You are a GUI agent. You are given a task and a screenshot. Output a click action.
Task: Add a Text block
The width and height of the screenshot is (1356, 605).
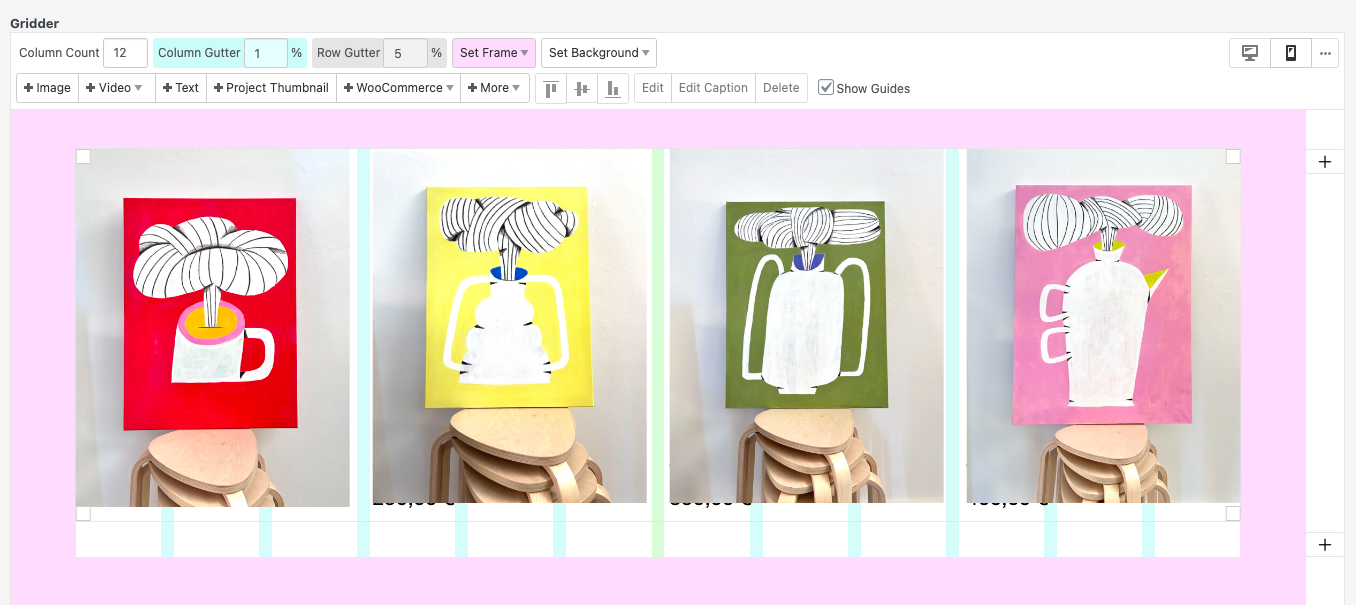(x=180, y=88)
